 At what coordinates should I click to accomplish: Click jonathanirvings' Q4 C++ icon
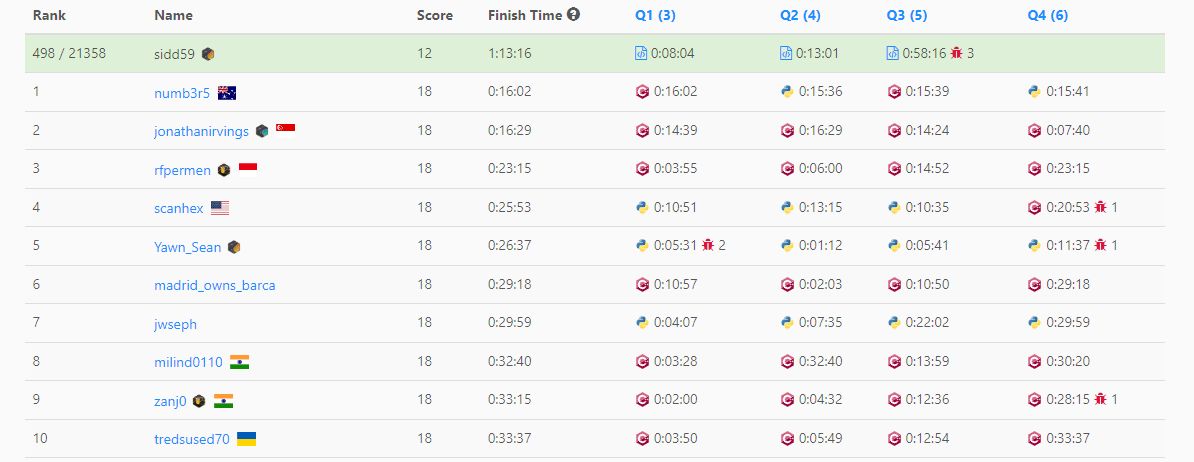(x=1034, y=130)
